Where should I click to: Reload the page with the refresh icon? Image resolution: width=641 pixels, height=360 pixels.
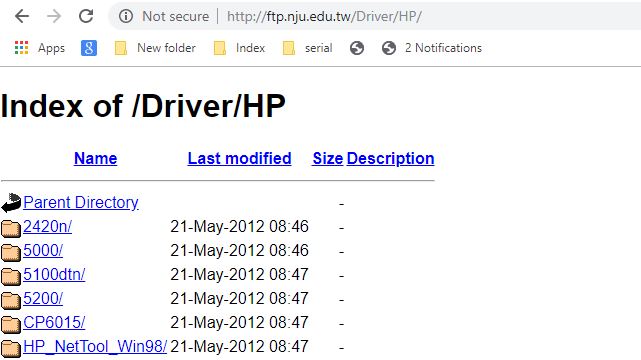(86, 16)
